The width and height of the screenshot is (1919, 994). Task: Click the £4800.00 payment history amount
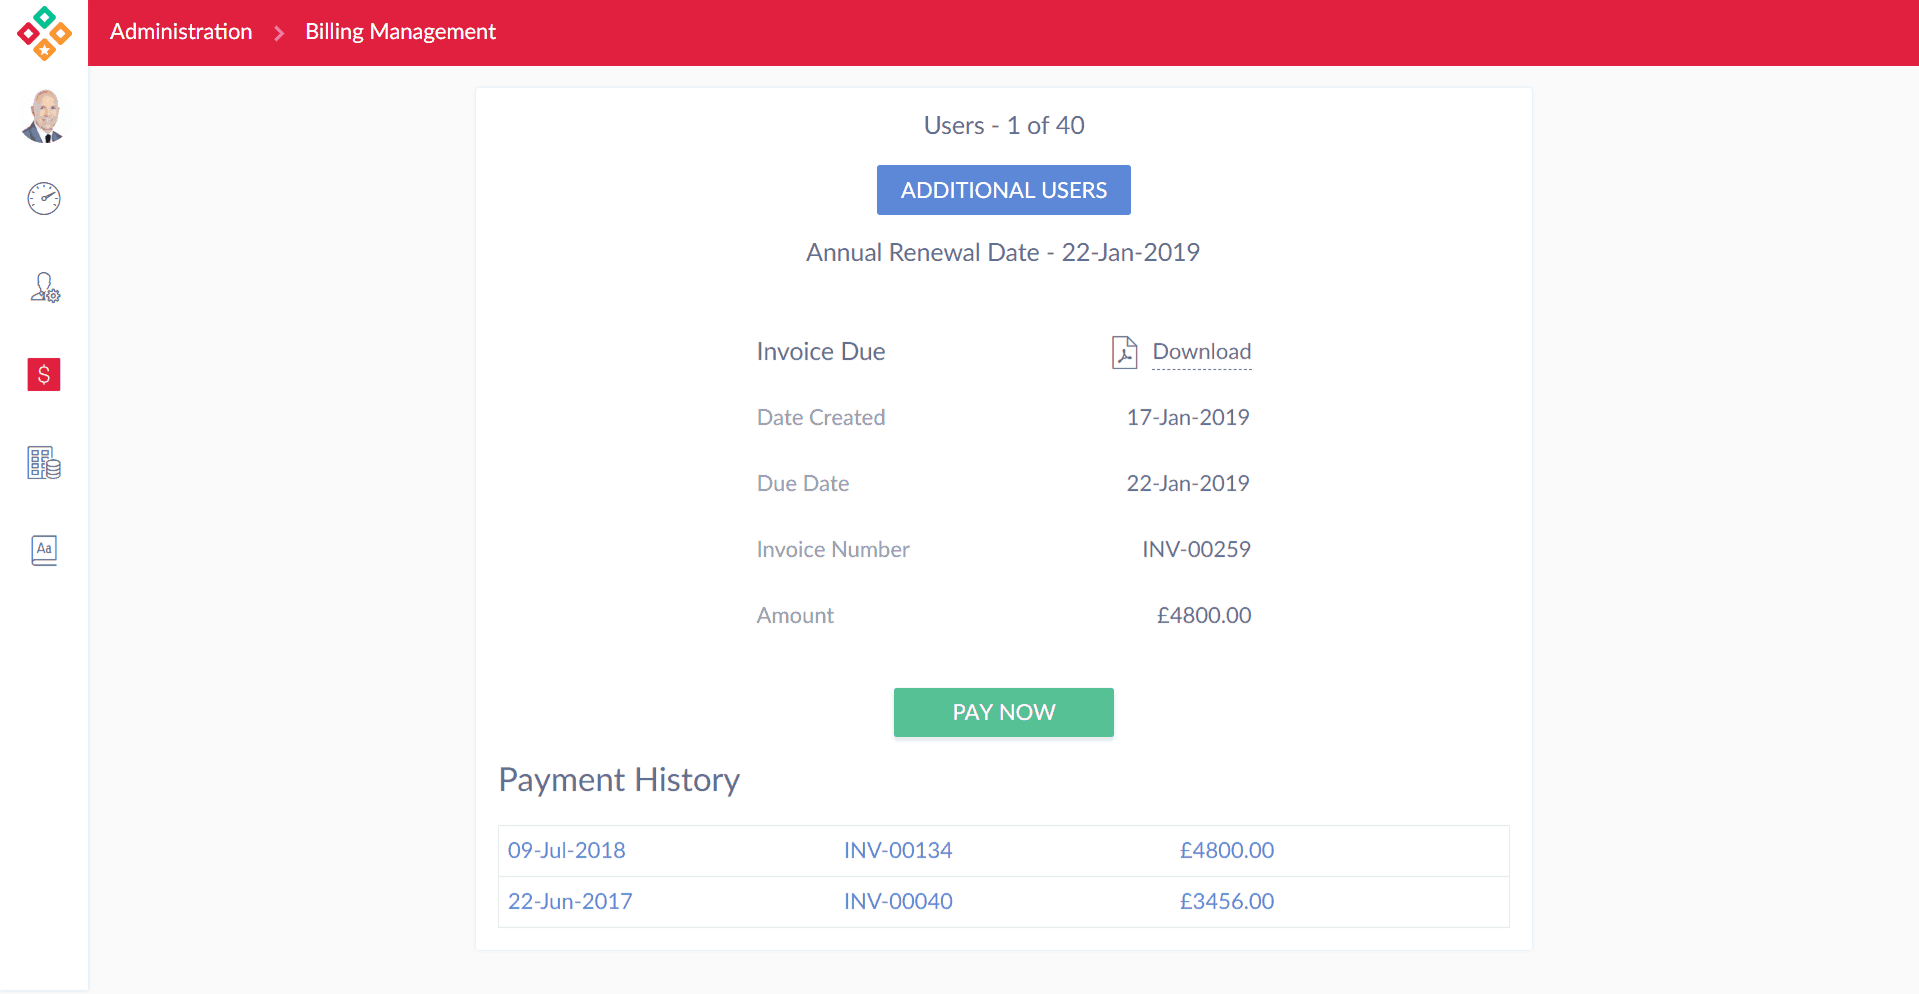[x=1226, y=850]
